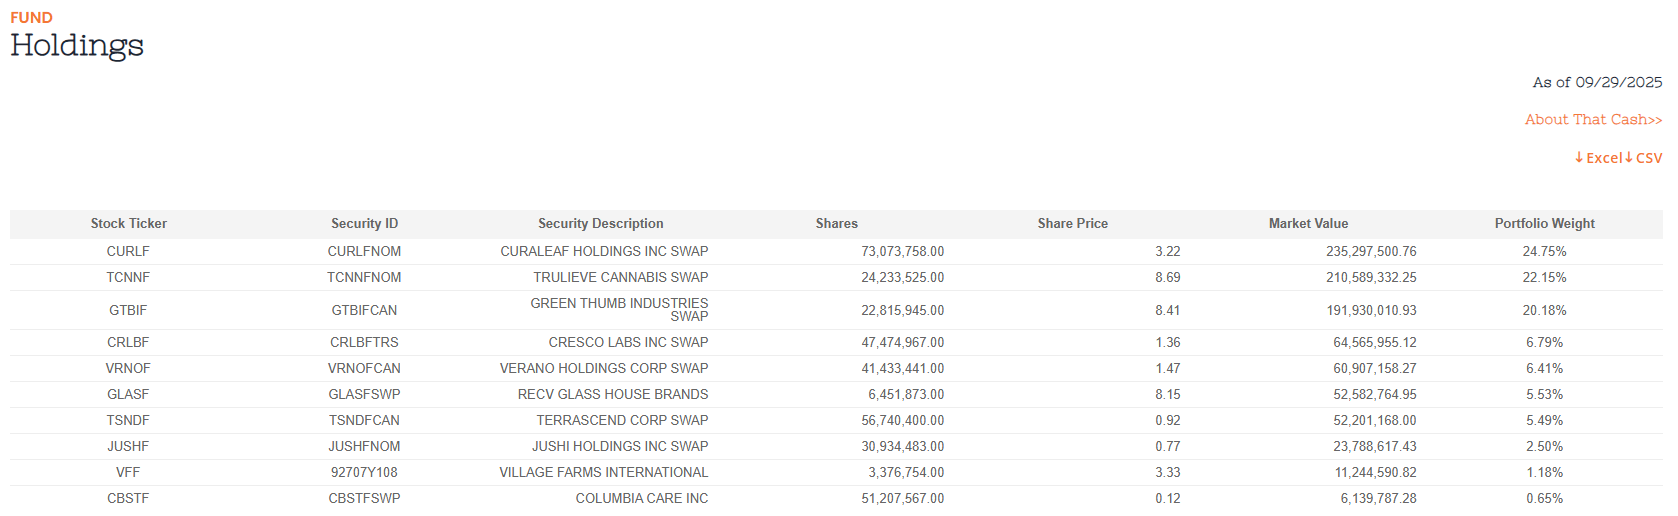
Task: Click the GREEN THUMB INDUSTRIES SWAP description
Action: point(619,310)
